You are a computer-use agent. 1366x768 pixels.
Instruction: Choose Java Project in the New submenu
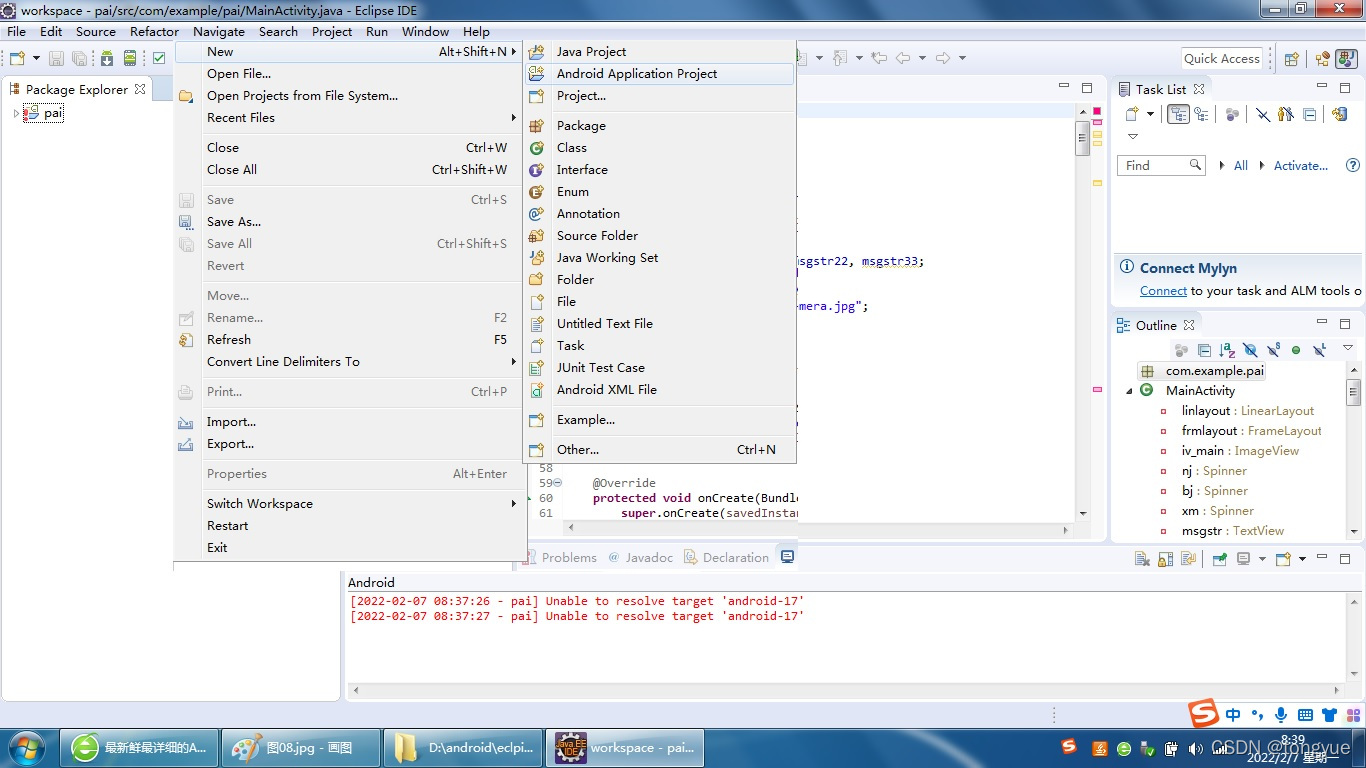click(x=660, y=52)
